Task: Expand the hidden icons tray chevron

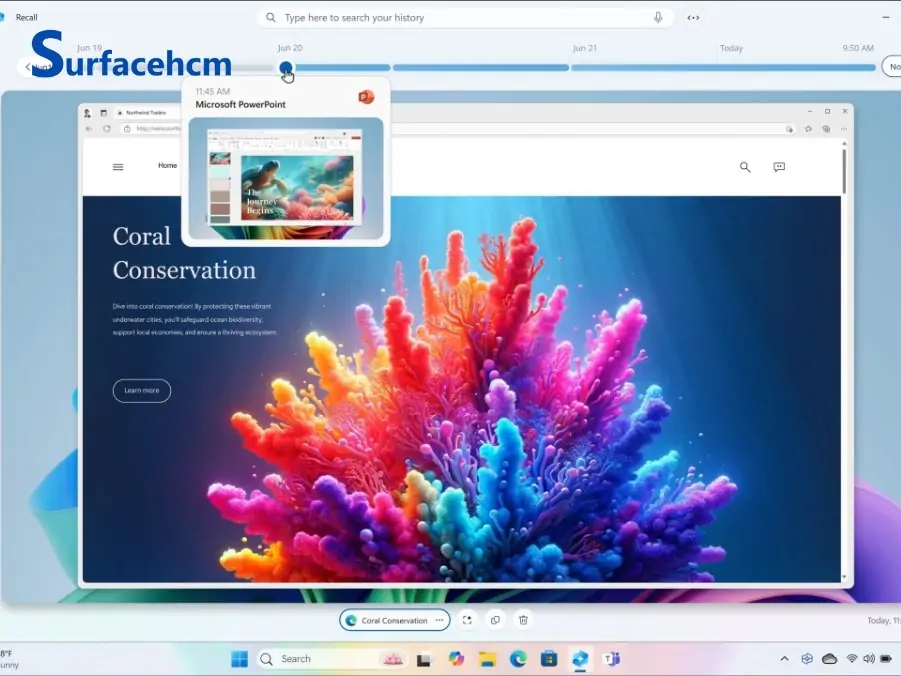Action: (x=784, y=659)
